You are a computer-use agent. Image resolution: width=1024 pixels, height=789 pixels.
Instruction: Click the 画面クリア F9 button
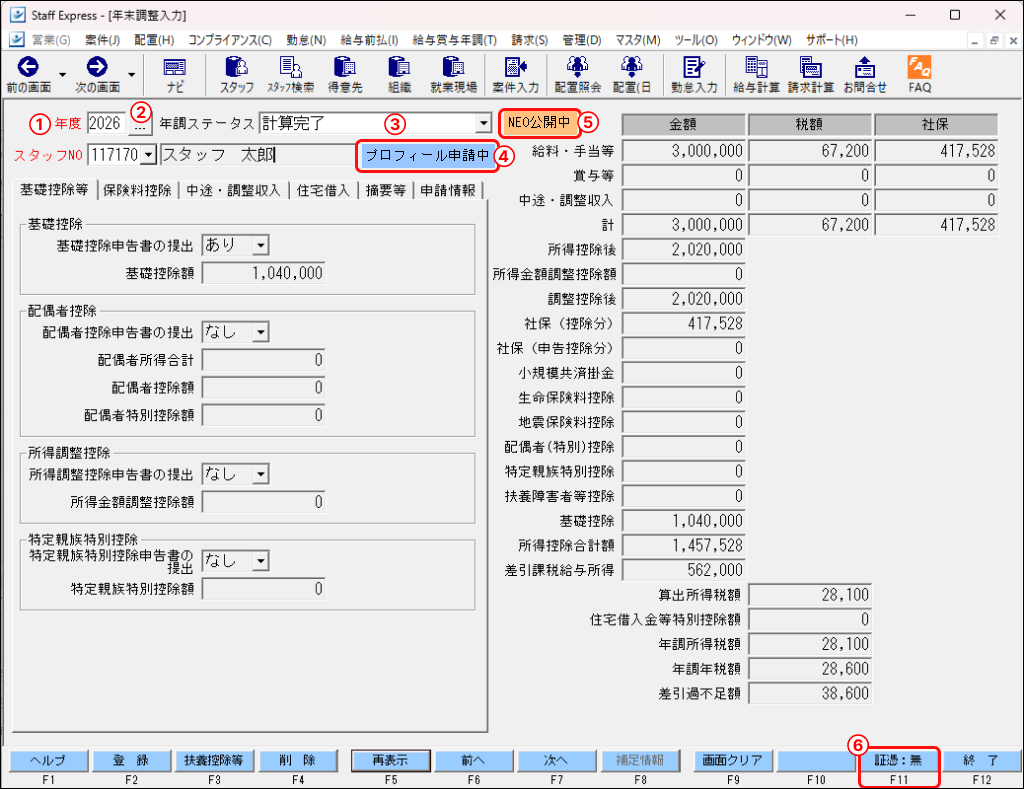733,761
